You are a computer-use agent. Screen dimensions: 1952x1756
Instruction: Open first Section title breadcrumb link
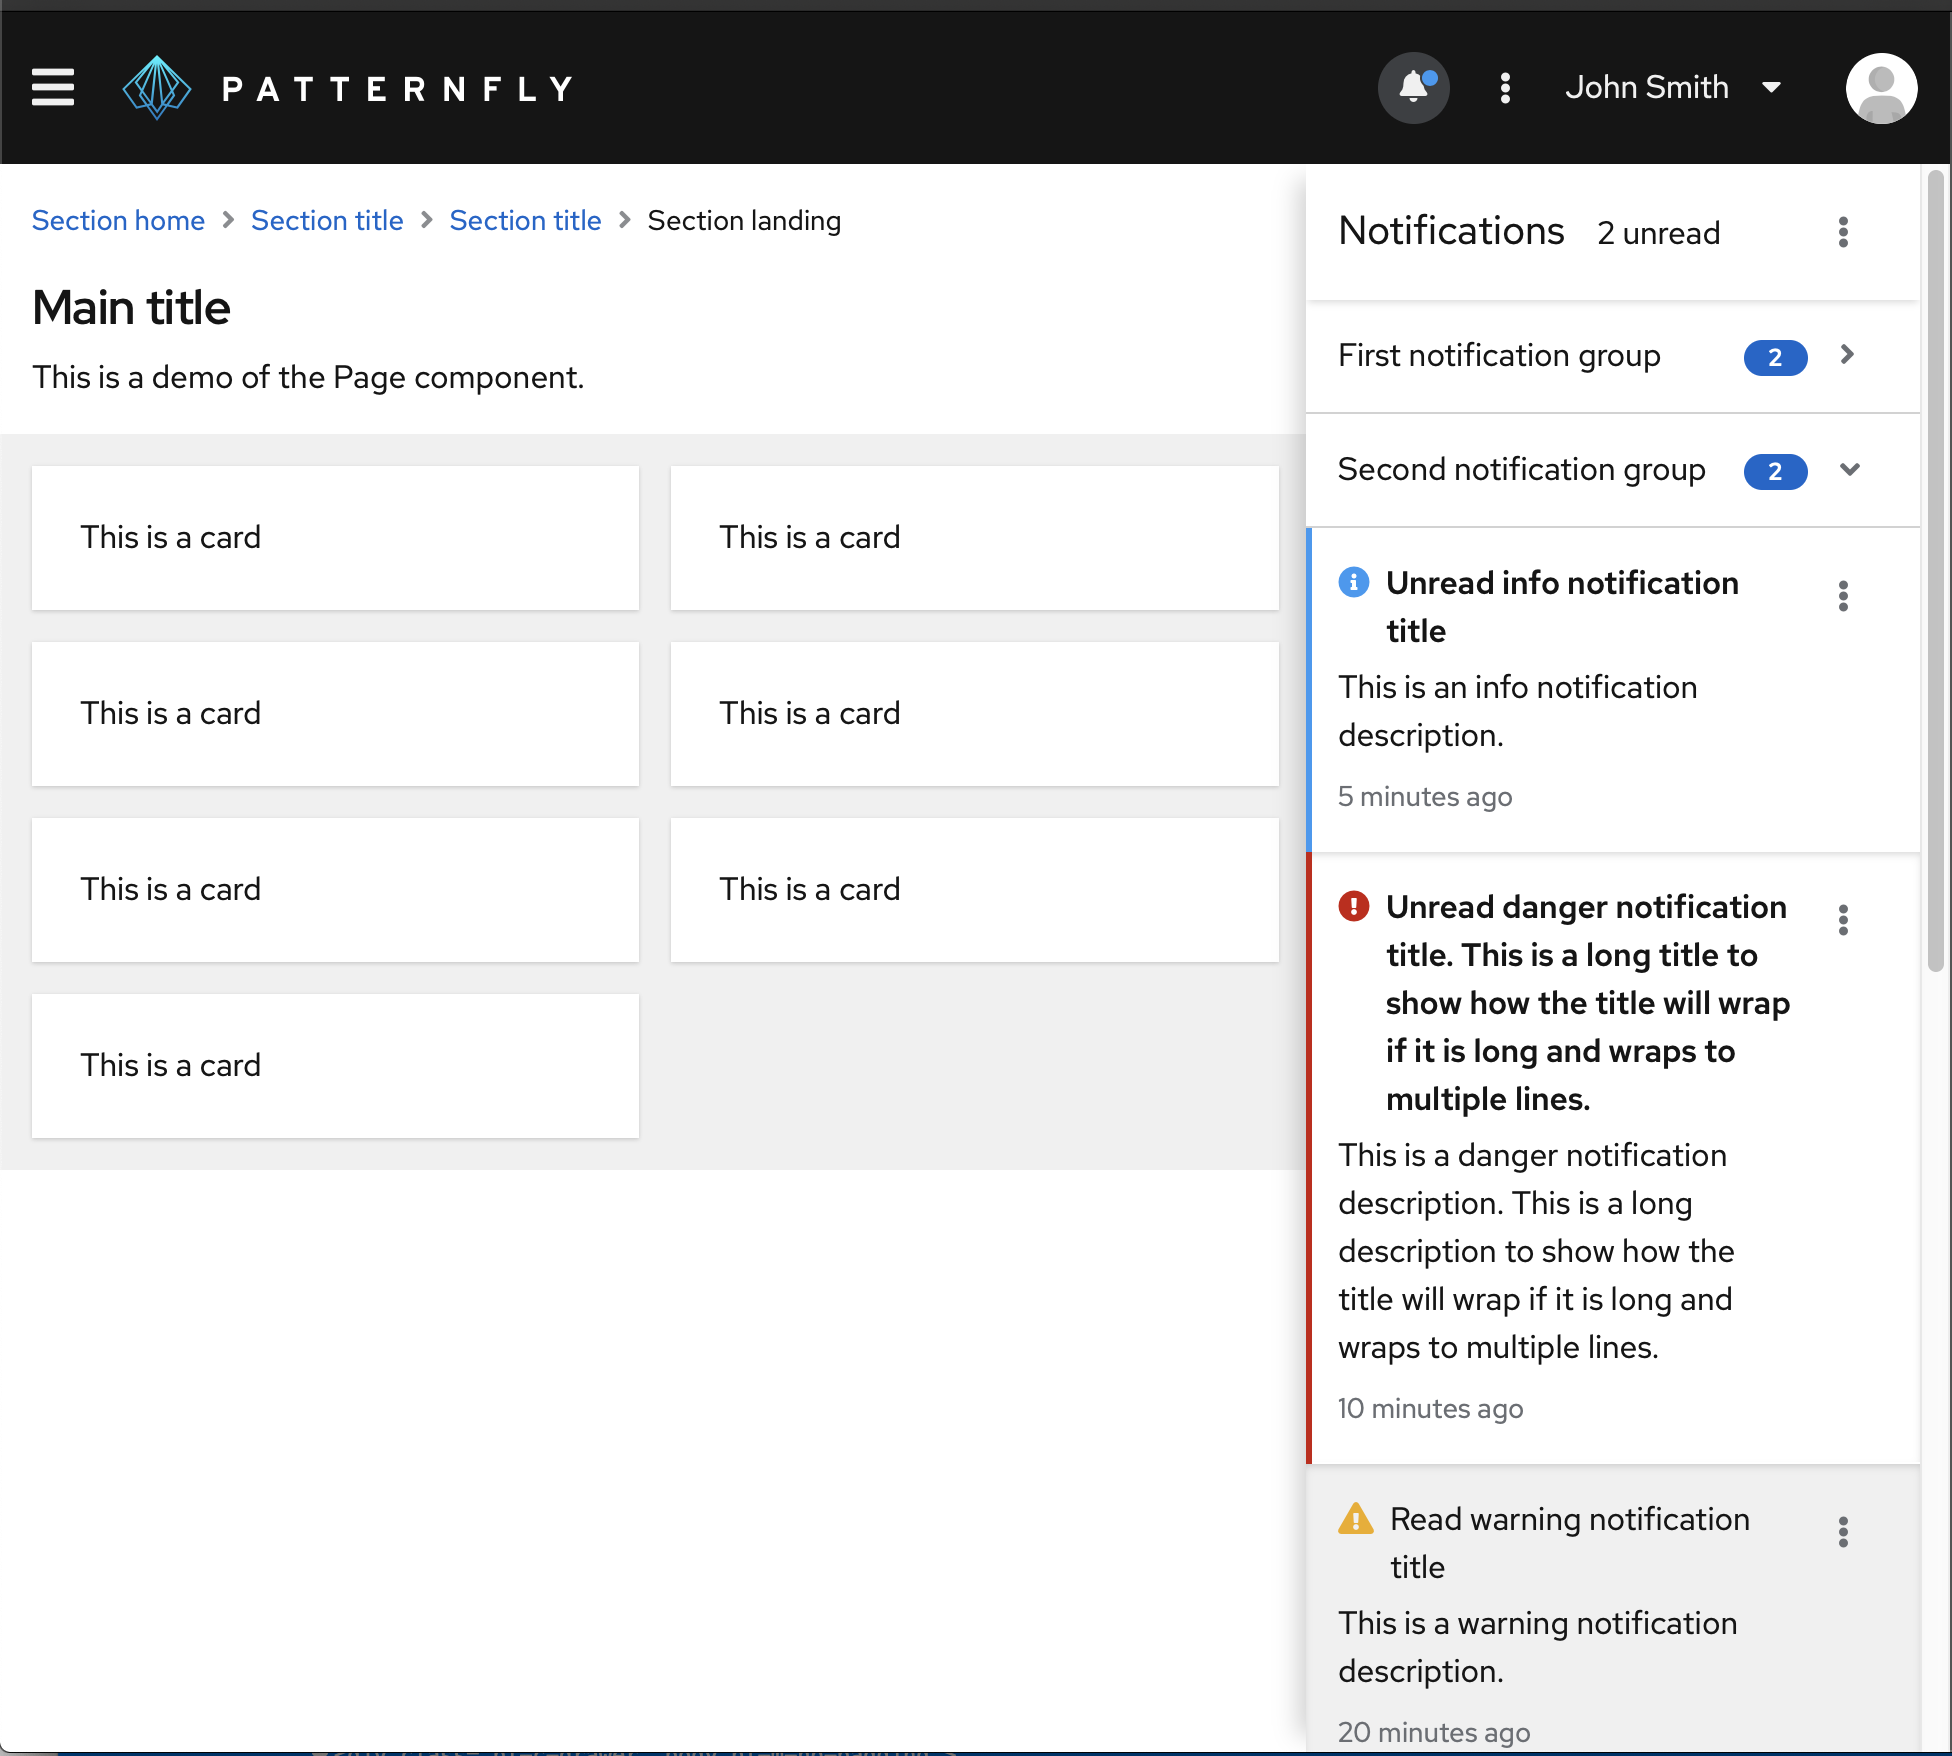[327, 220]
